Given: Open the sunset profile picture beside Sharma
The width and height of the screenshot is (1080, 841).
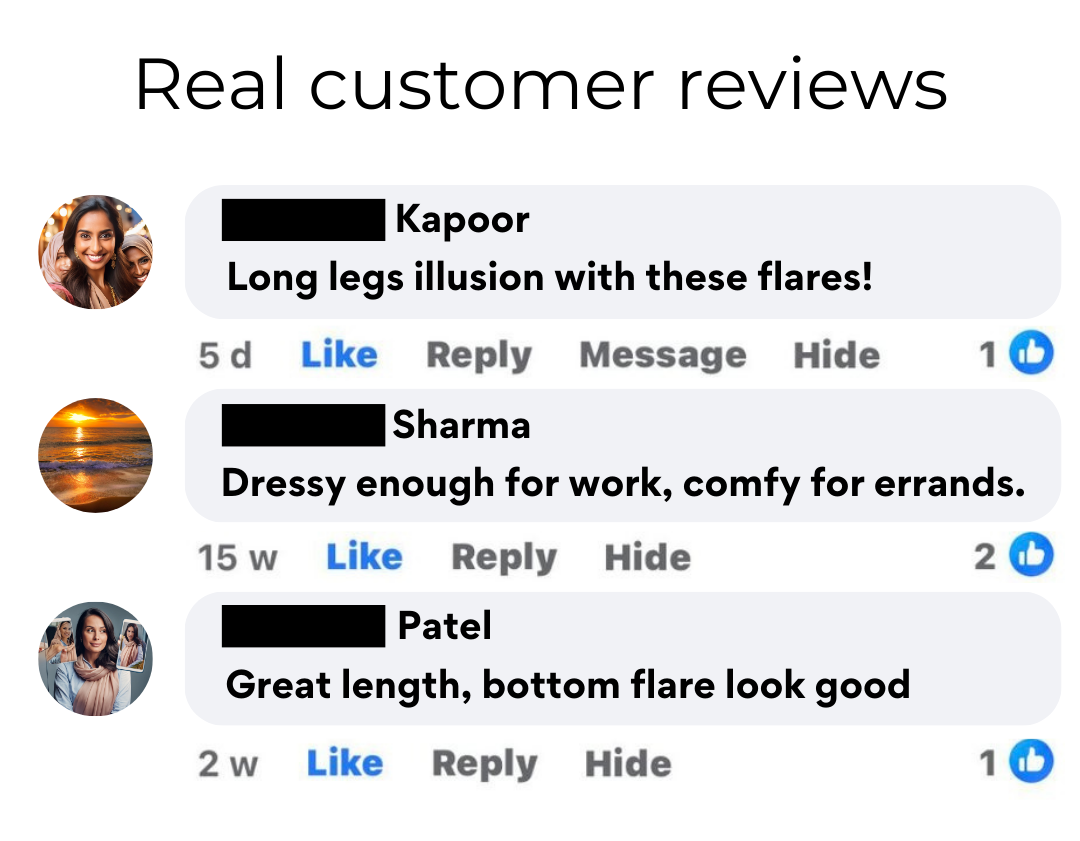Looking at the screenshot, I should click(95, 455).
